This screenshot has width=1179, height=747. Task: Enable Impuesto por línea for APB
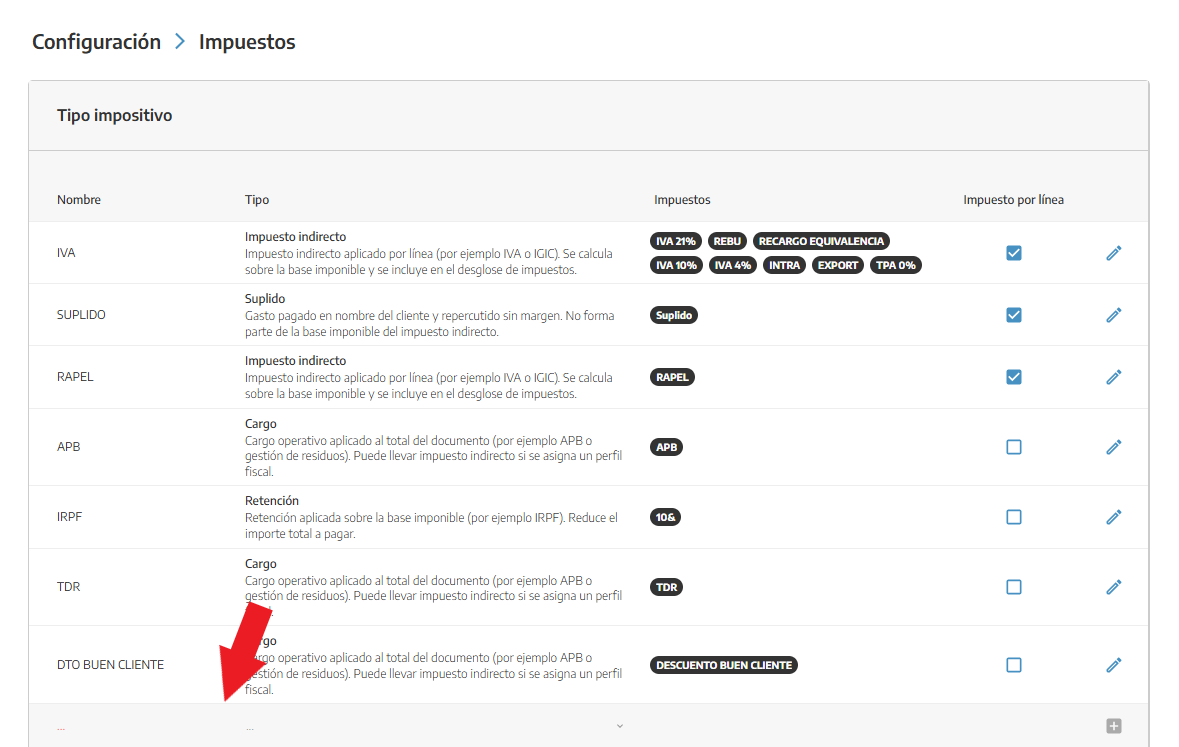click(1013, 447)
